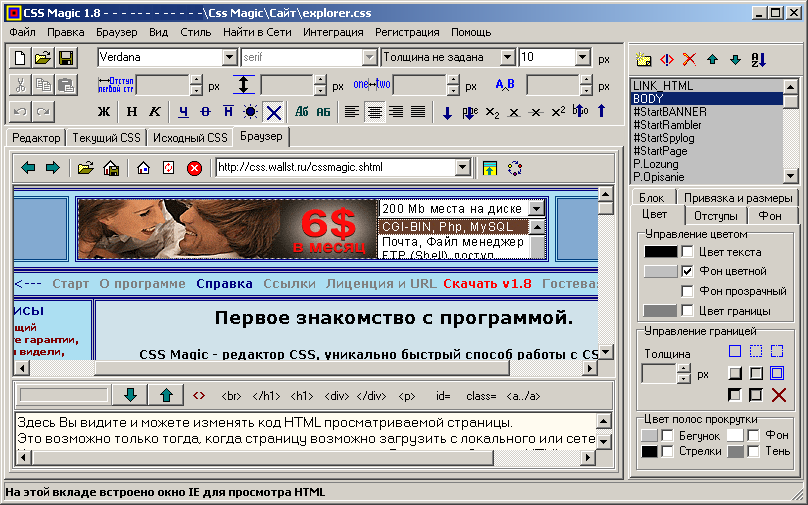The height and width of the screenshot is (505, 808).
Task: Click the Скачать v1.8 download link
Action: 487,284
